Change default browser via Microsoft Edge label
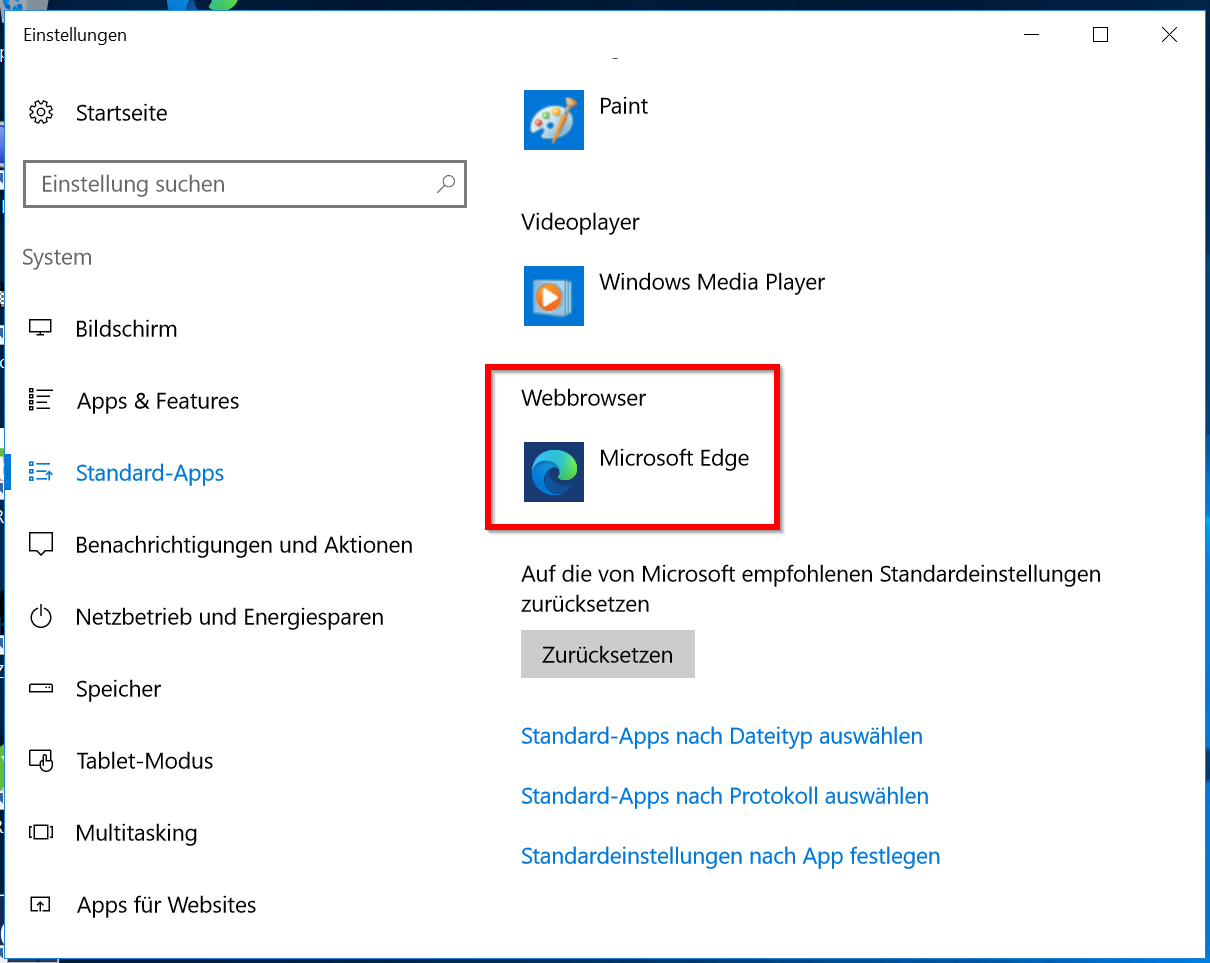 674,458
